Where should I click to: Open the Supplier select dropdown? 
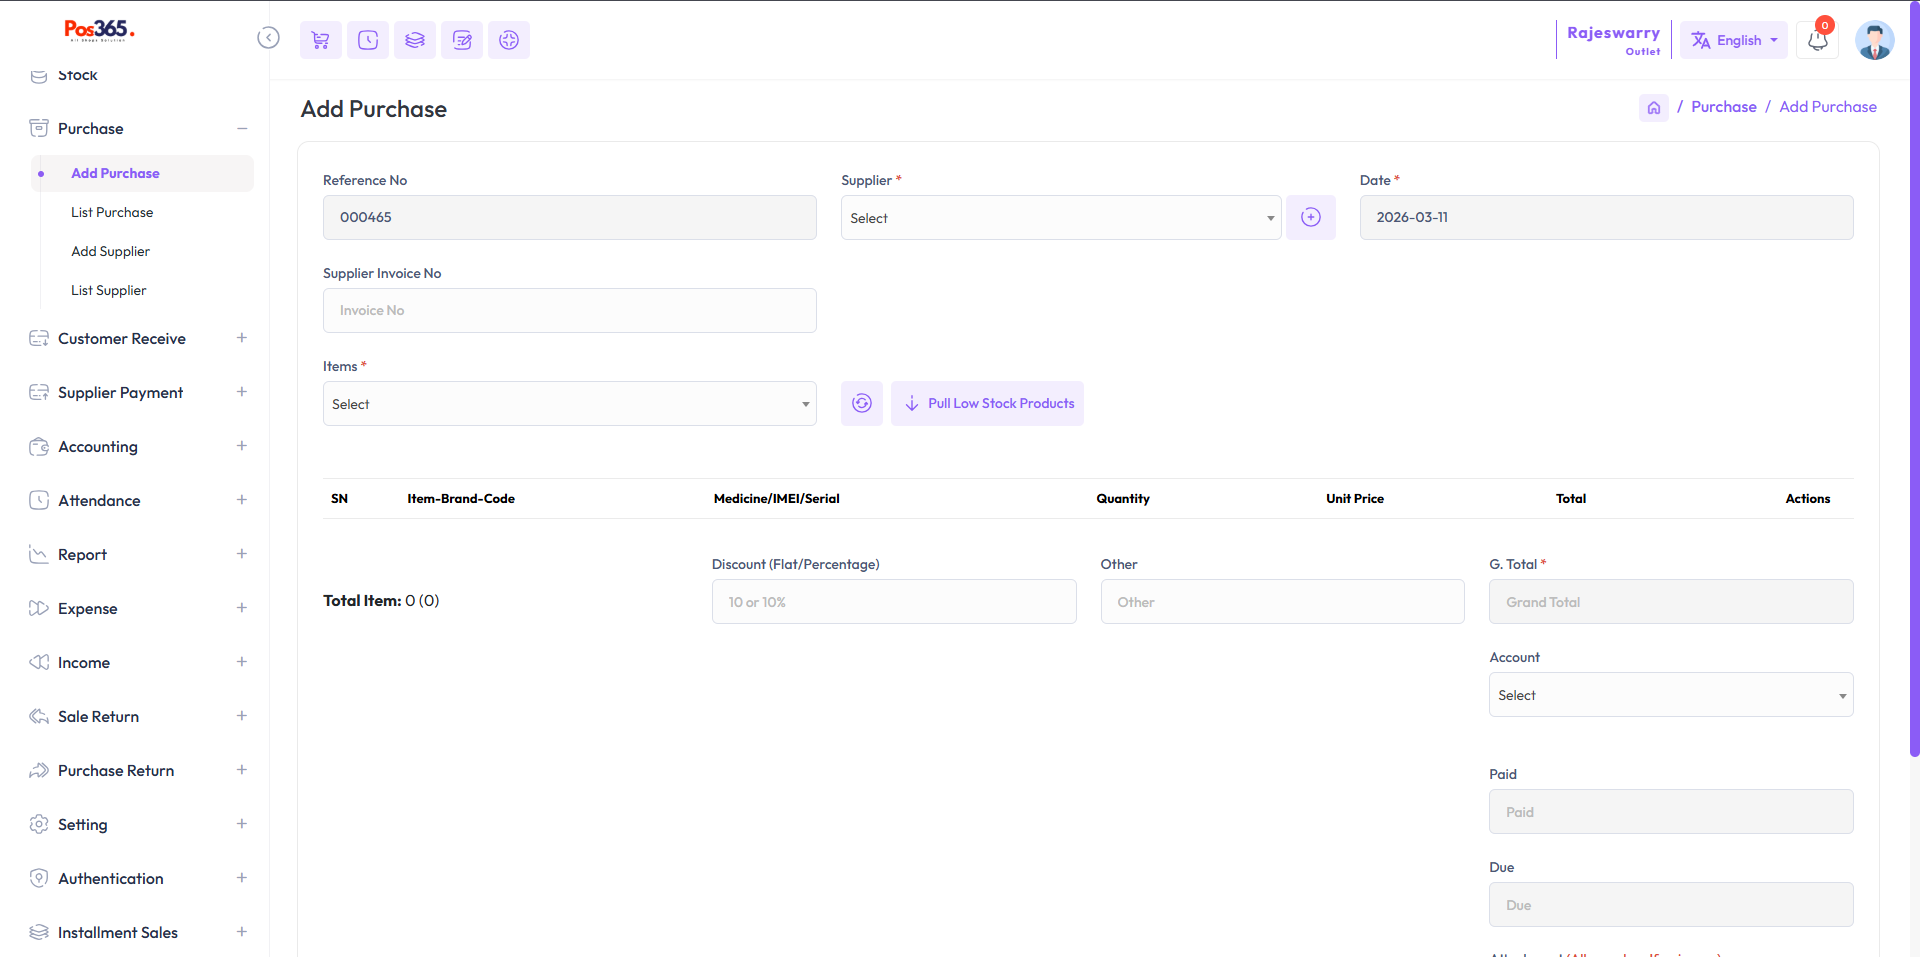click(x=1060, y=218)
